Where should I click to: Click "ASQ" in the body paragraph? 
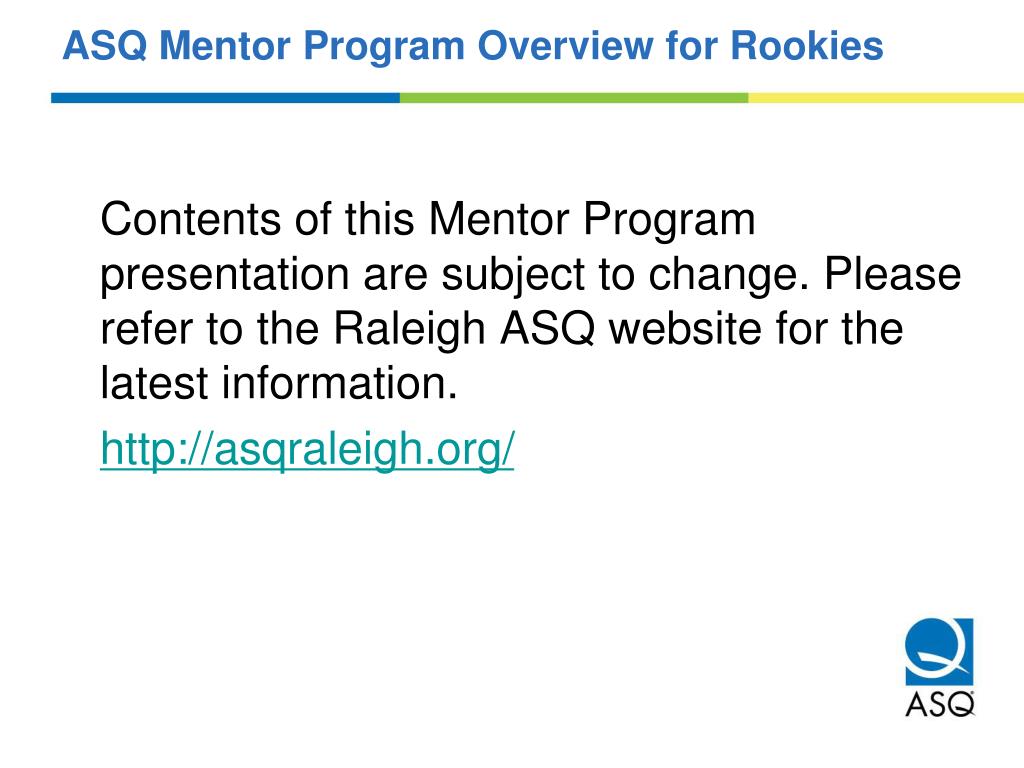click(x=547, y=328)
